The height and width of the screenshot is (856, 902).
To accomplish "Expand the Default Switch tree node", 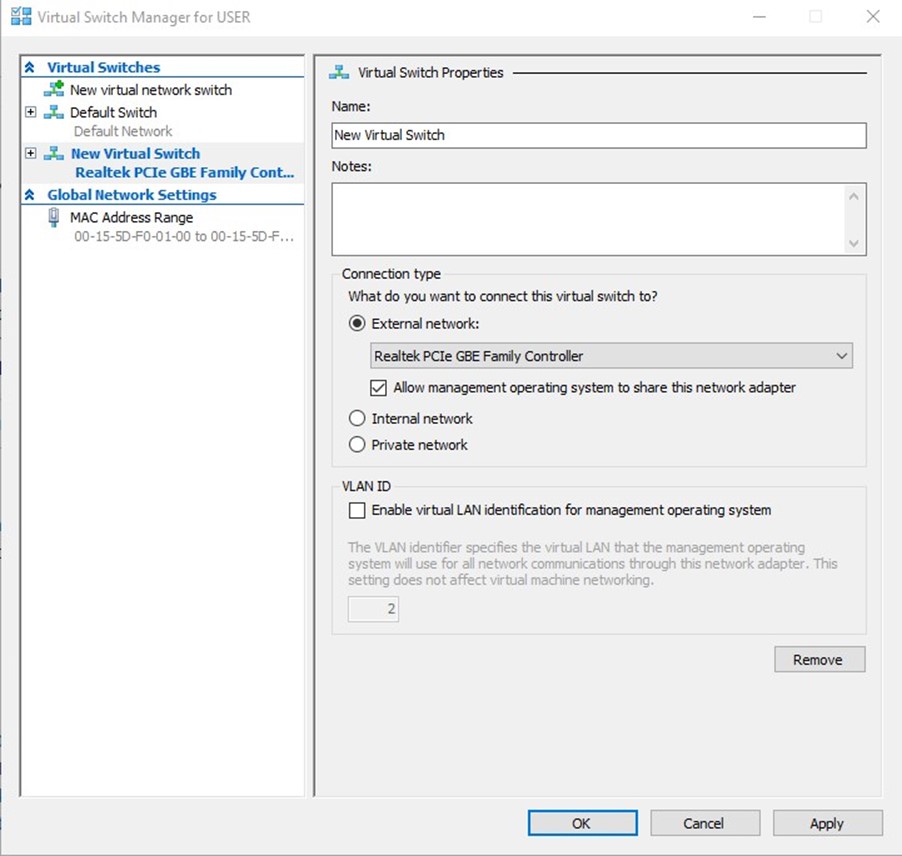I will (30, 113).
